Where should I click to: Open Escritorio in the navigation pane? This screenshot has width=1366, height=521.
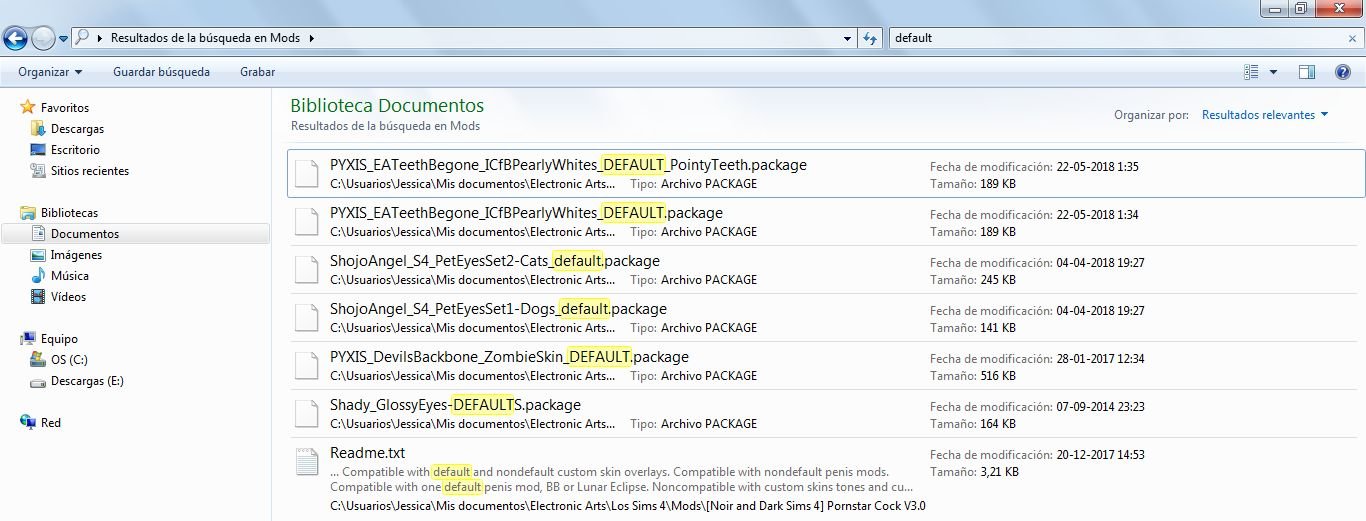pos(75,150)
